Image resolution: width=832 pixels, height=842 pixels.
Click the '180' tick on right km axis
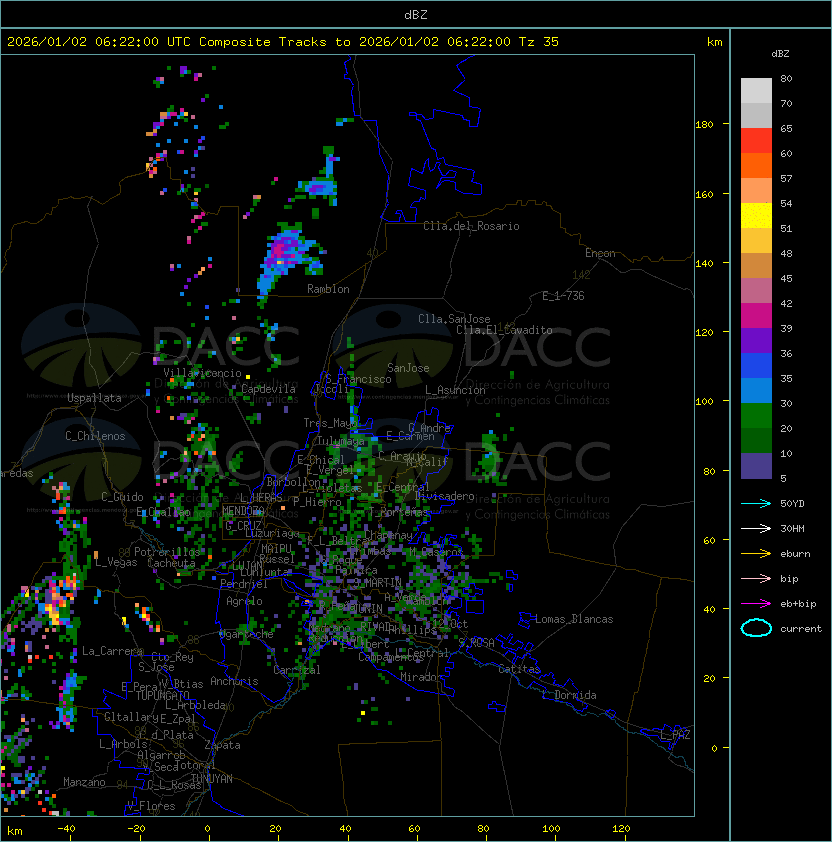704,125
